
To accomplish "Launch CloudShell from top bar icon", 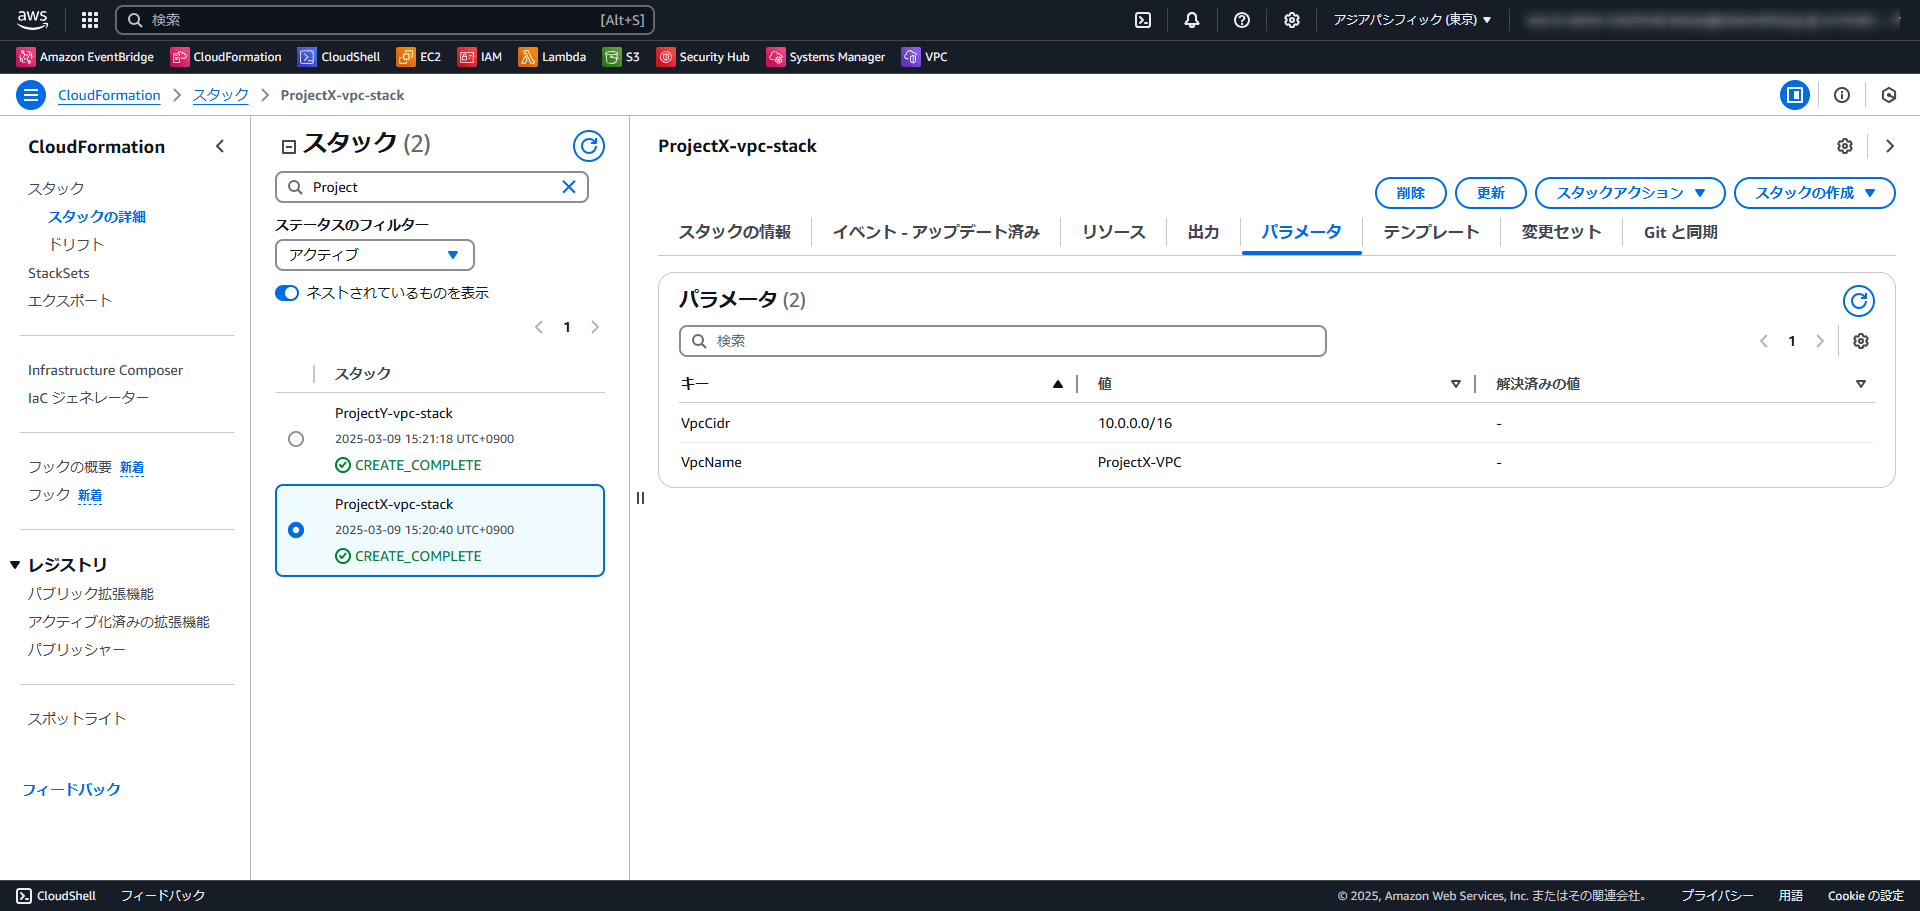I will coord(1143,20).
